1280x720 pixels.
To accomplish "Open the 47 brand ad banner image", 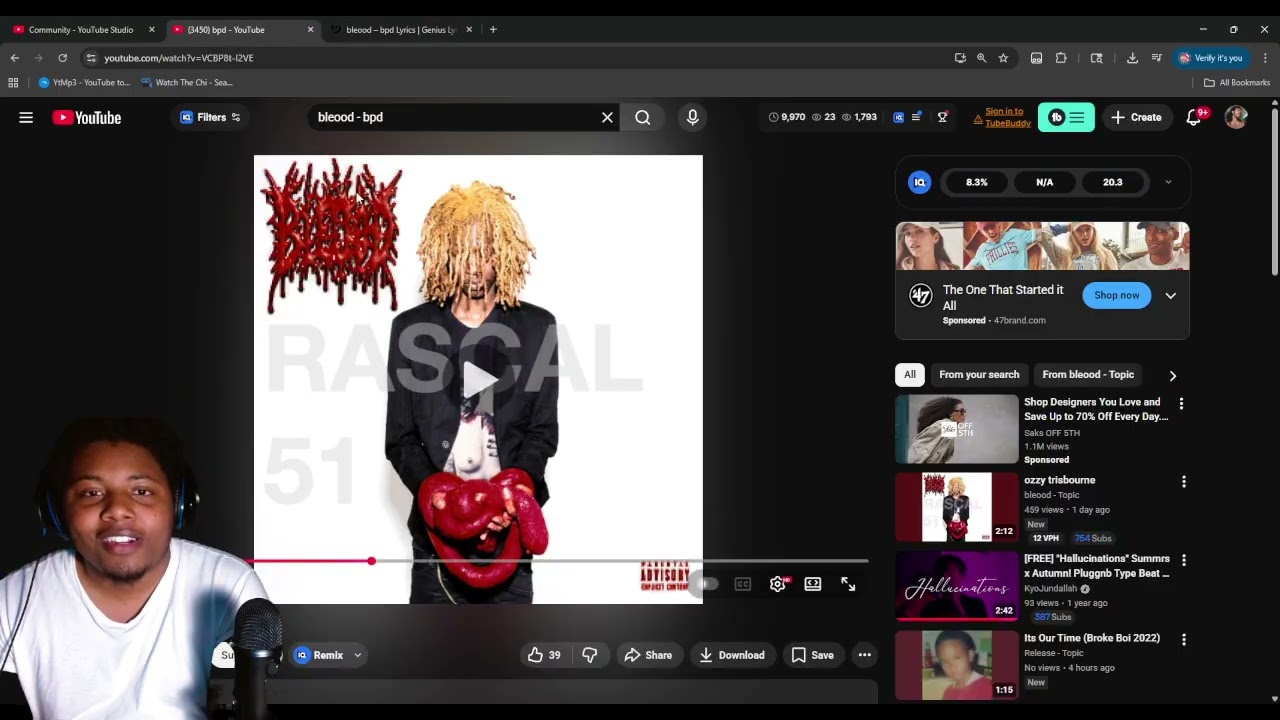I will pos(1042,246).
